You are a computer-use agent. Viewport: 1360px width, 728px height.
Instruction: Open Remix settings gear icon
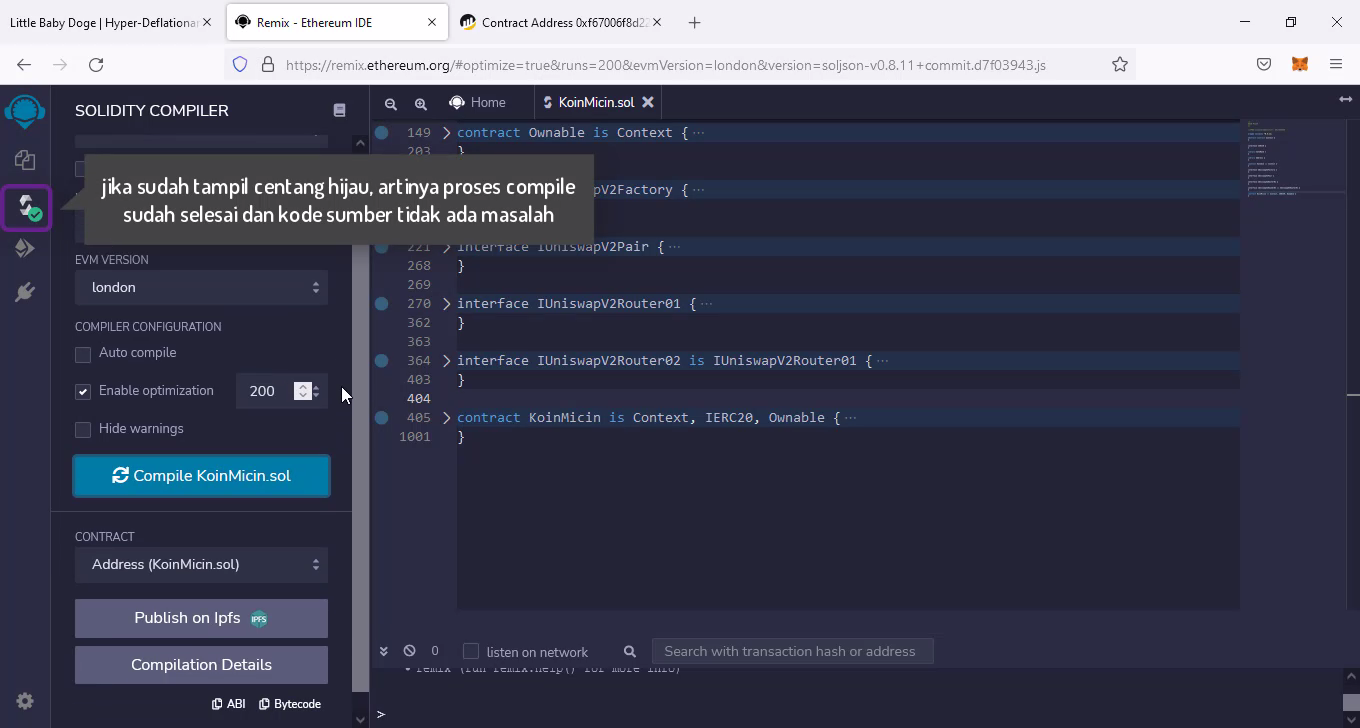point(25,701)
